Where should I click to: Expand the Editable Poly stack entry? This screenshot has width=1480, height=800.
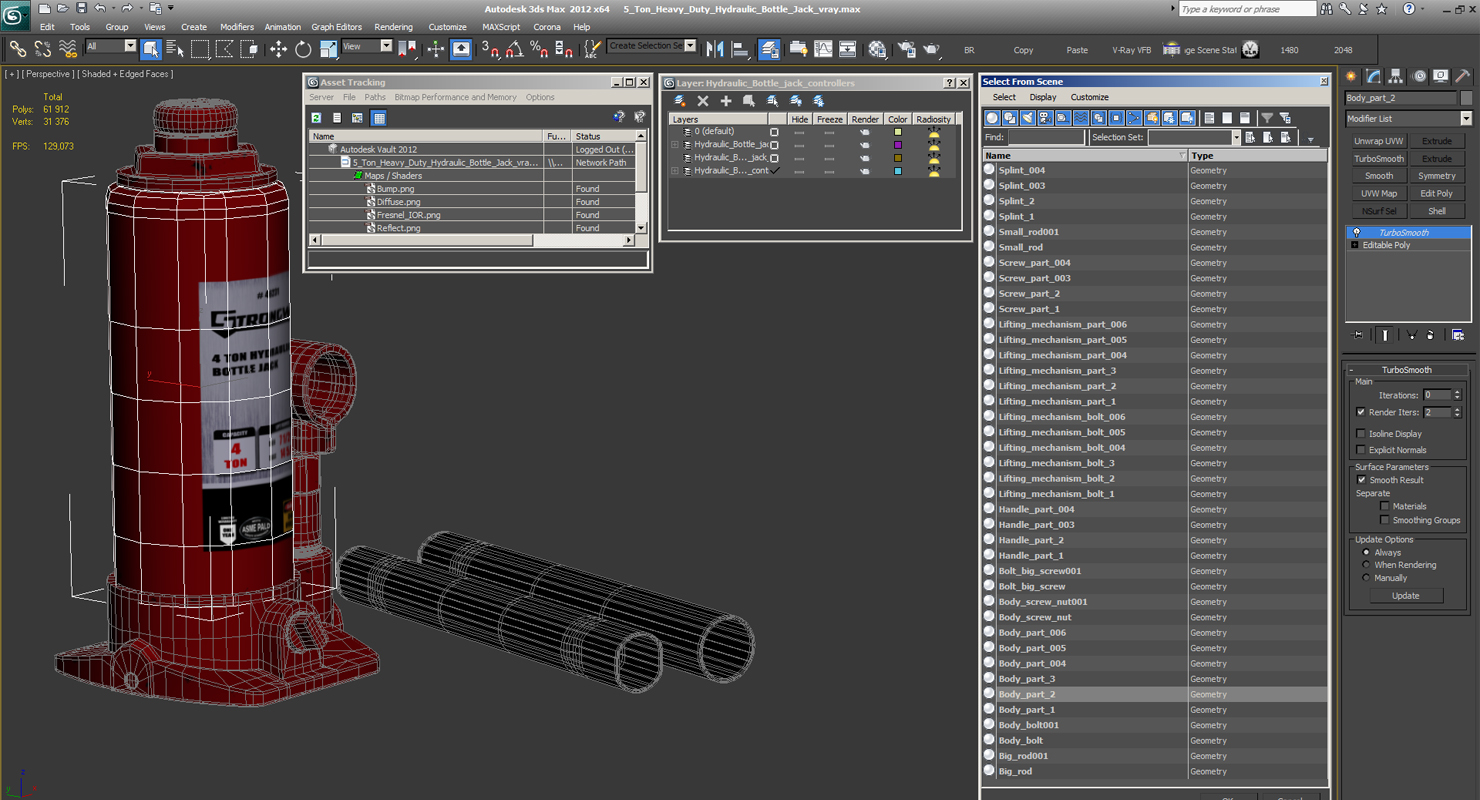pos(1355,245)
